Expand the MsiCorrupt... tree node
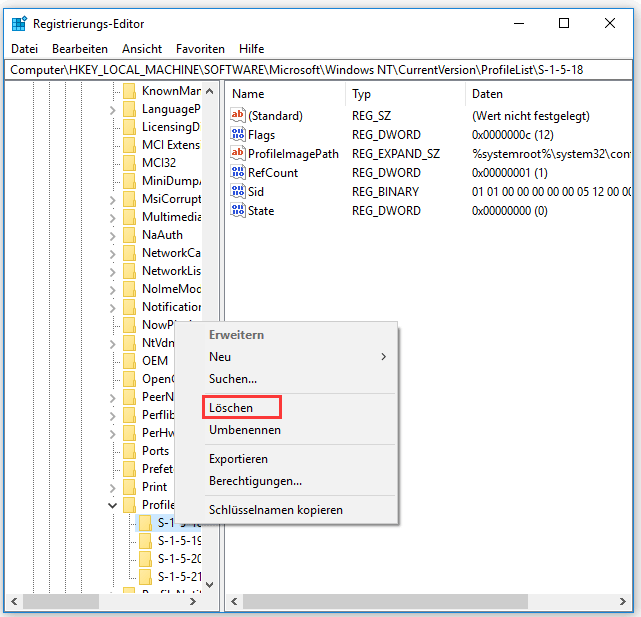This screenshot has width=641, height=617. click(x=112, y=200)
